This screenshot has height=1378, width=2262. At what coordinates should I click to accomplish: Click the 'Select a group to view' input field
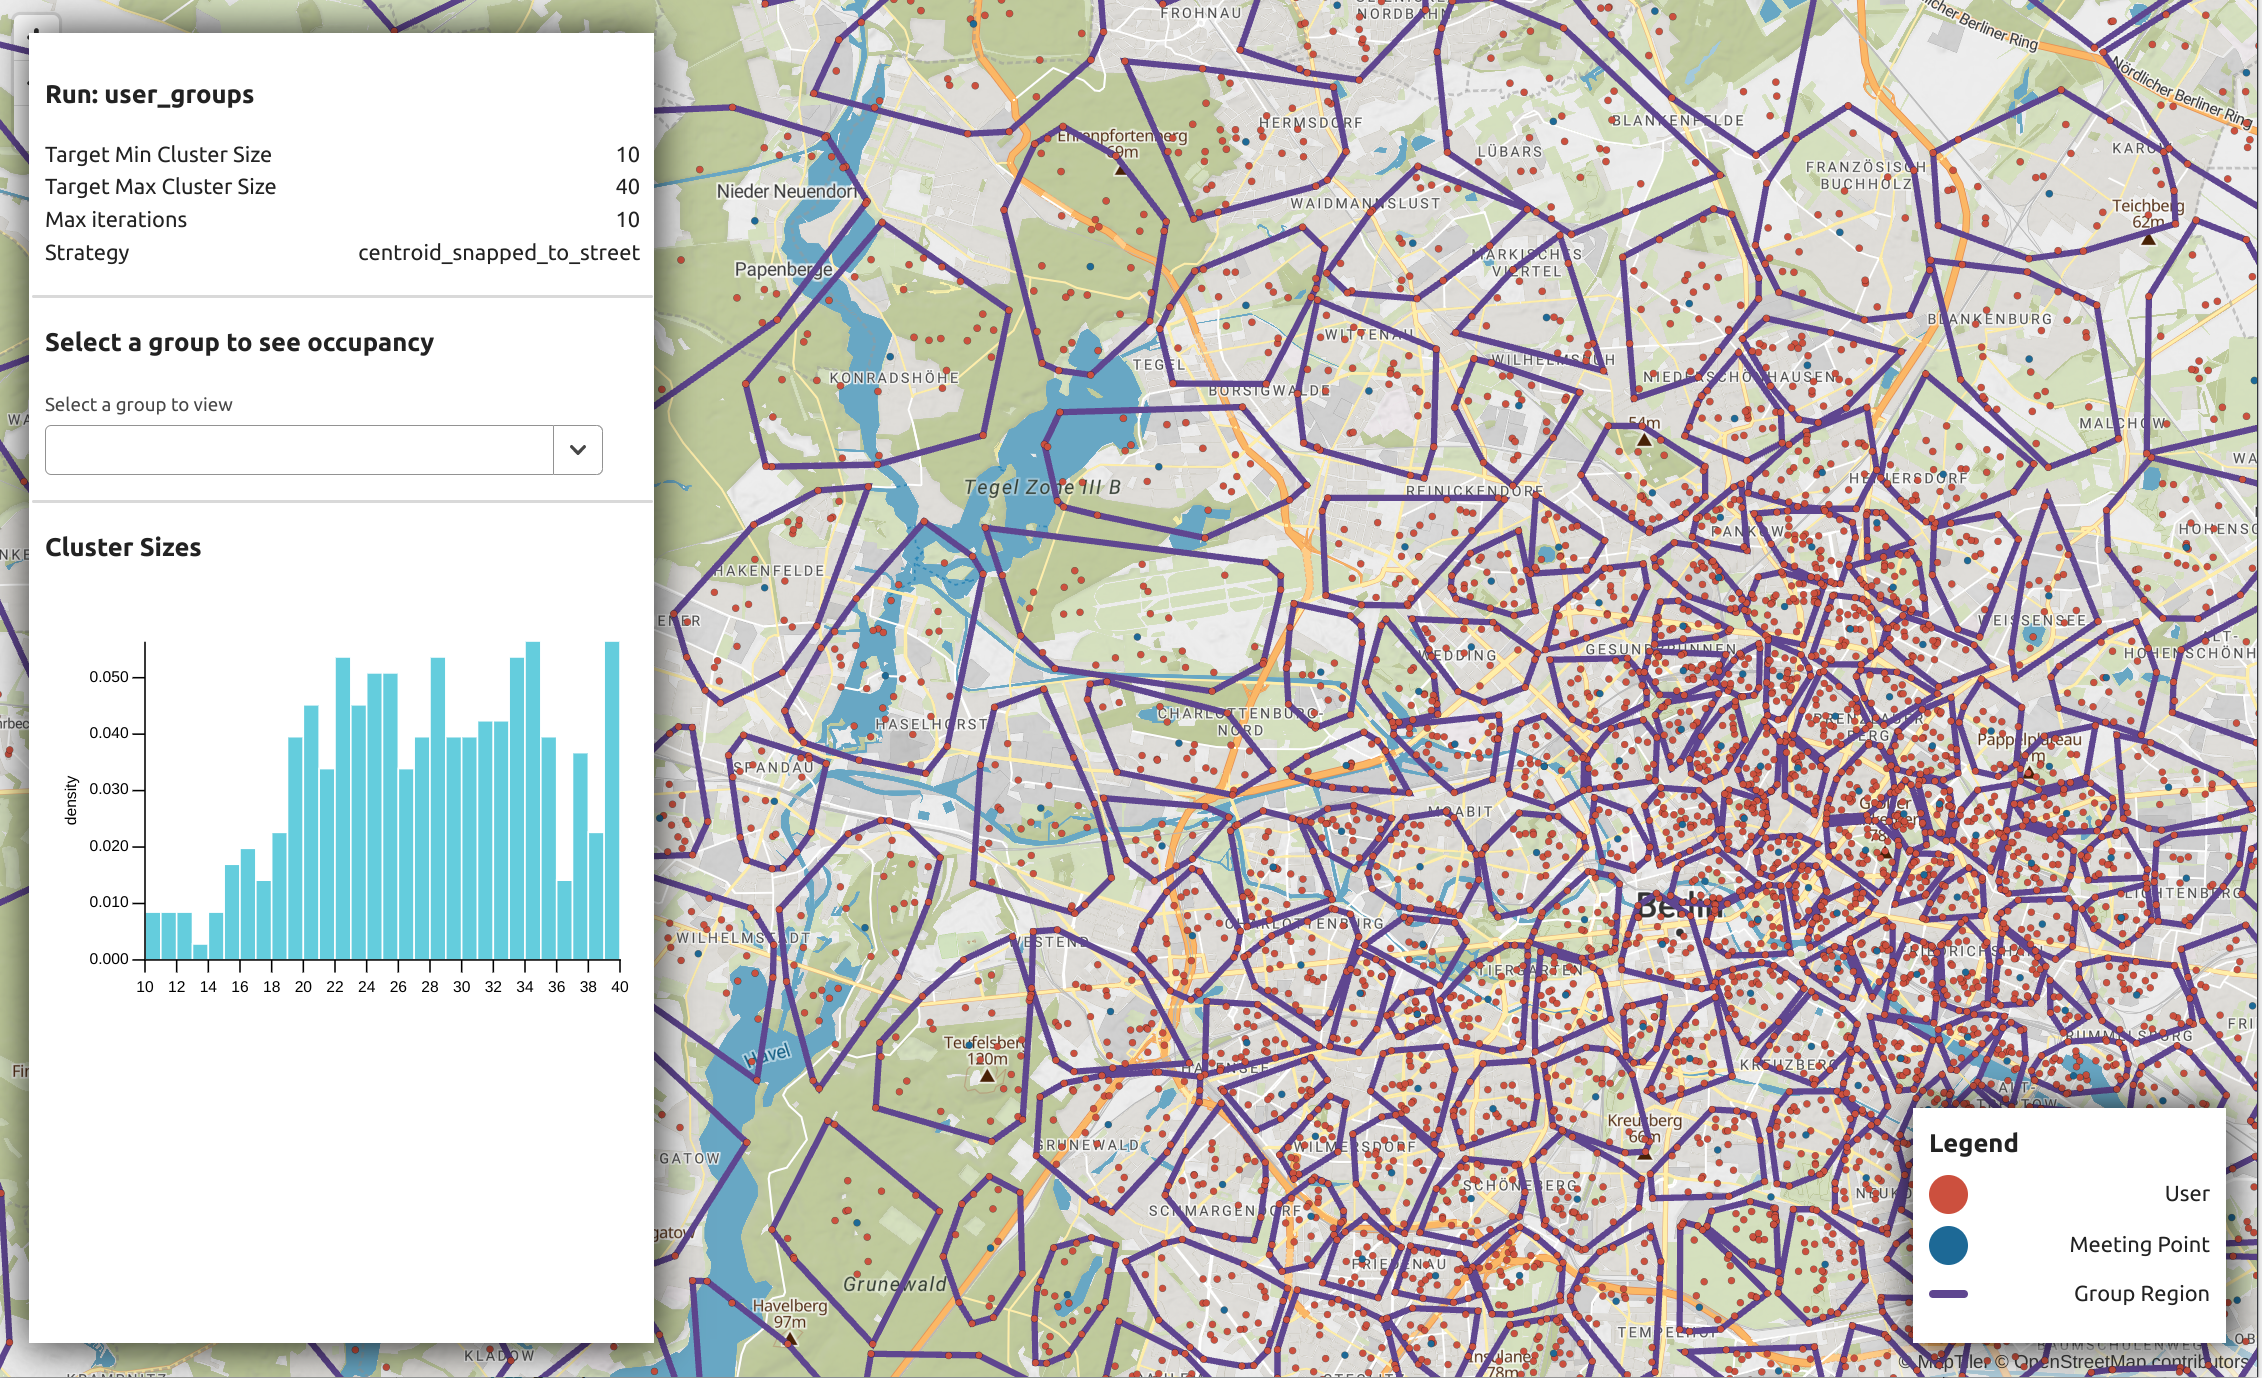click(x=298, y=450)
